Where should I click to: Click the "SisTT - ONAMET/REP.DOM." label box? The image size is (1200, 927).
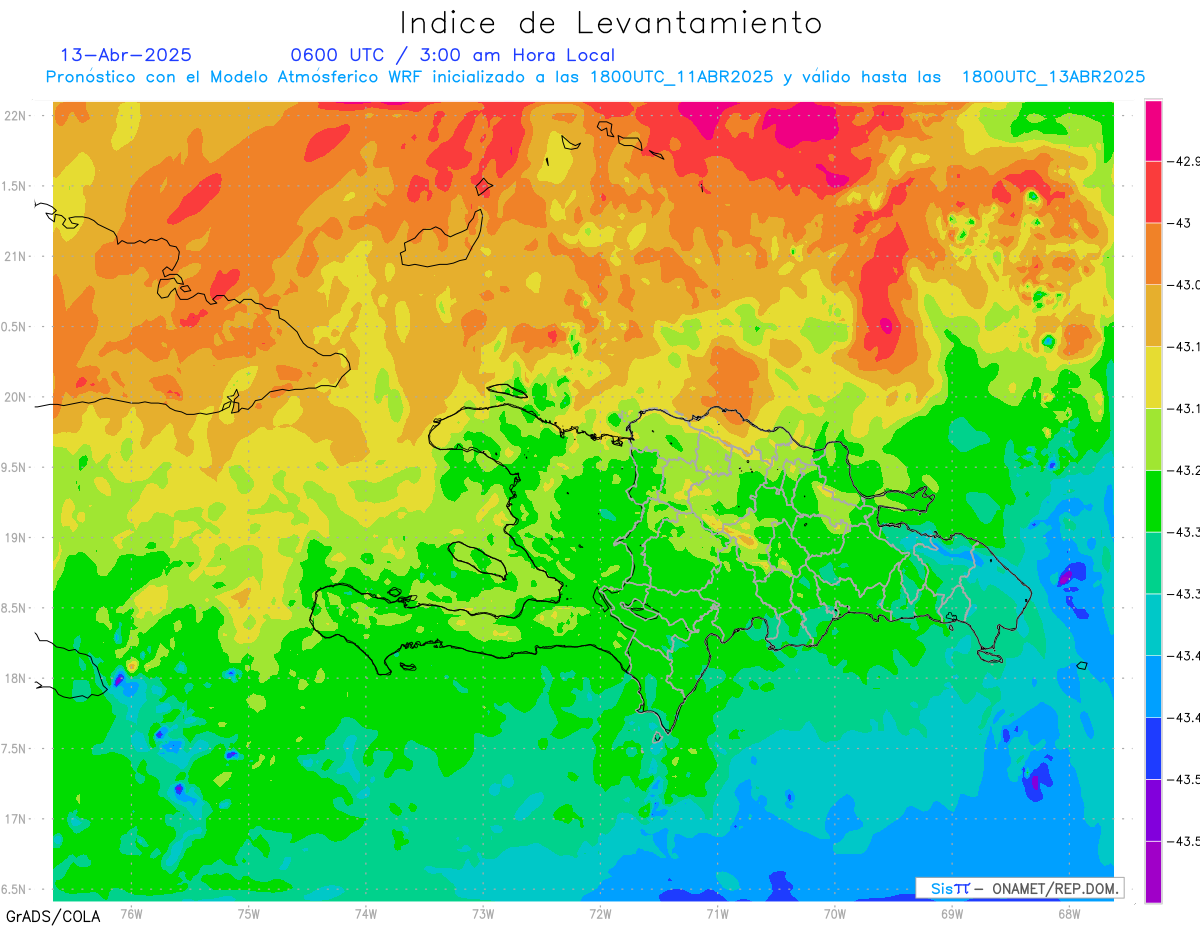point(1019,888)
